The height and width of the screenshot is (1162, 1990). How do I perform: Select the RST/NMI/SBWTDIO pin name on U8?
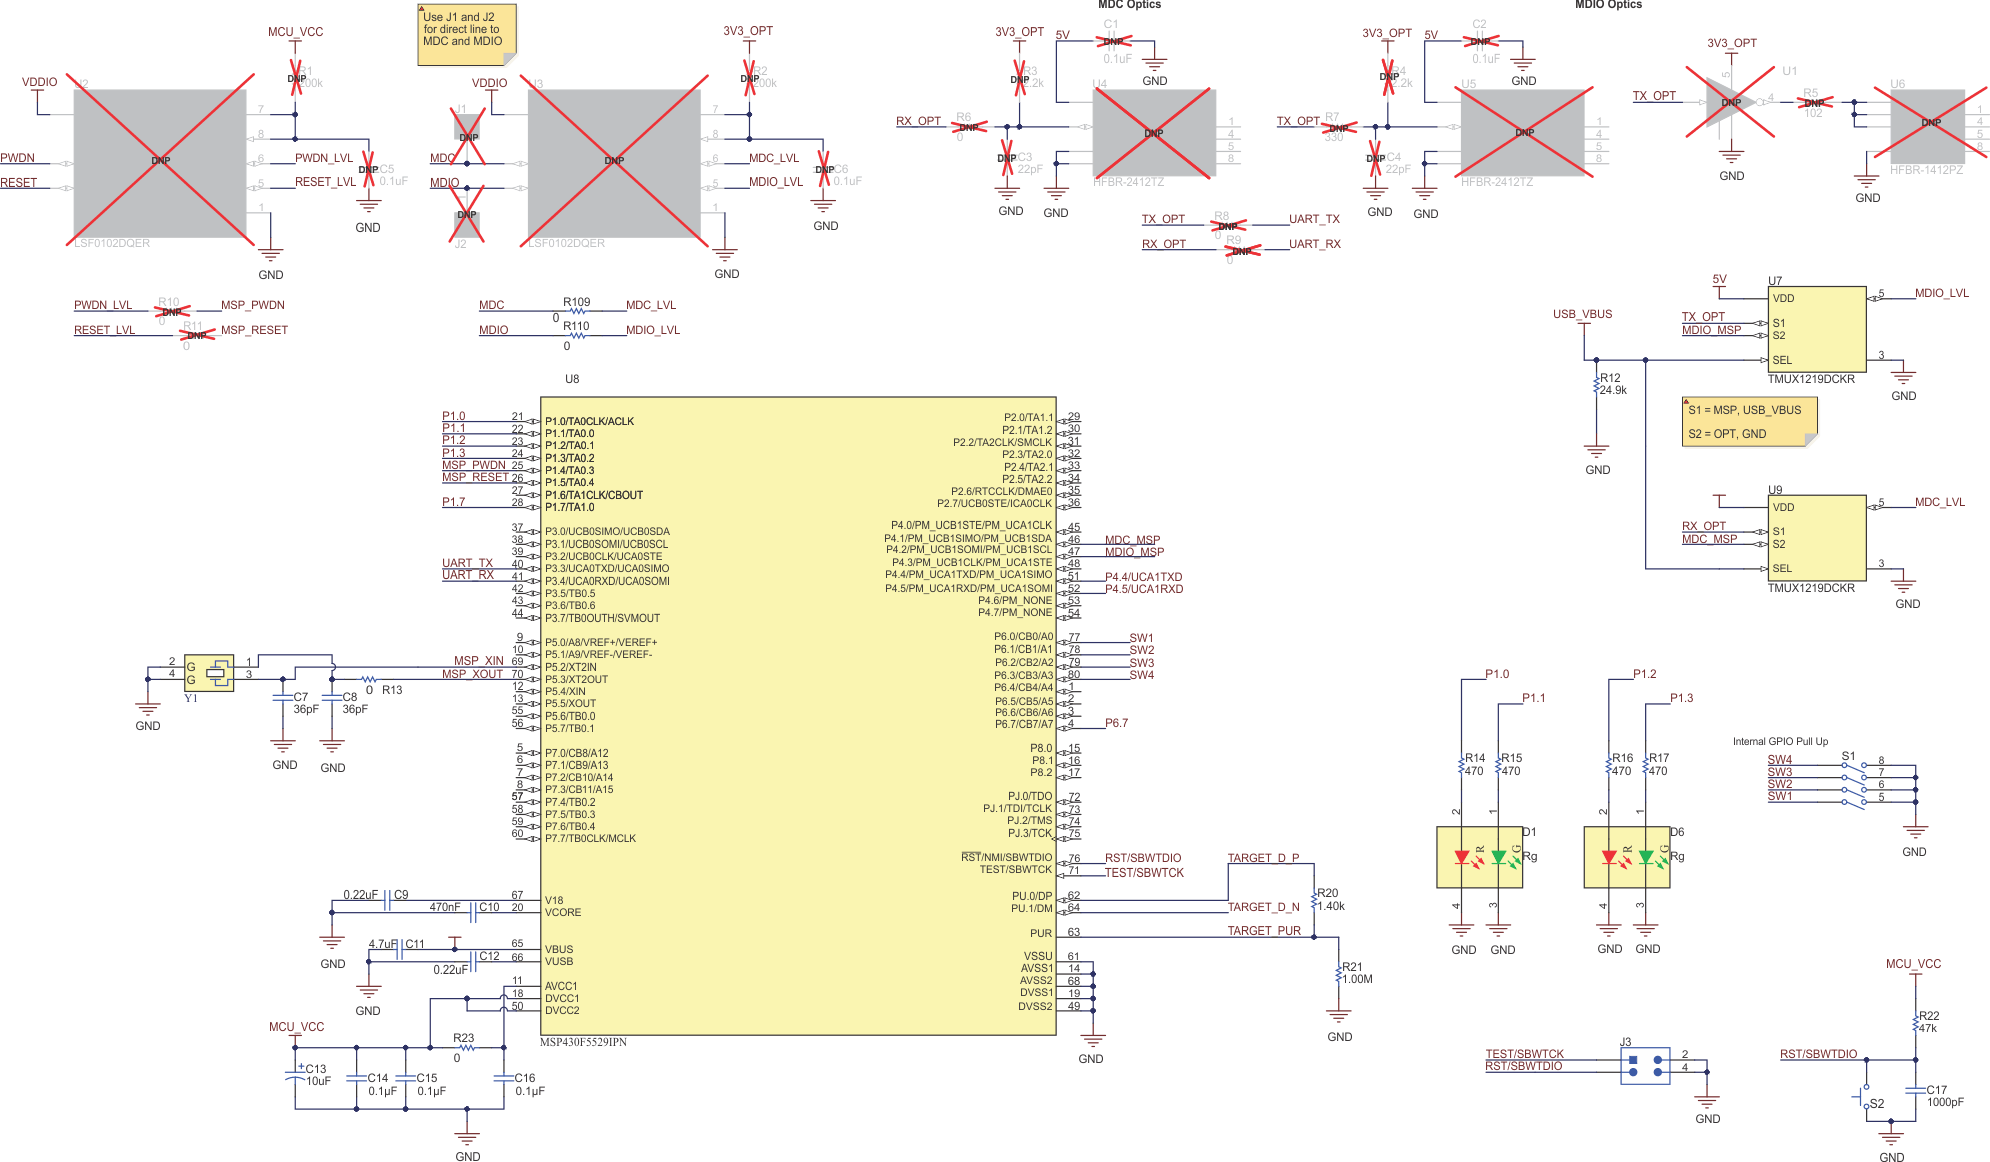point(1006,857)
